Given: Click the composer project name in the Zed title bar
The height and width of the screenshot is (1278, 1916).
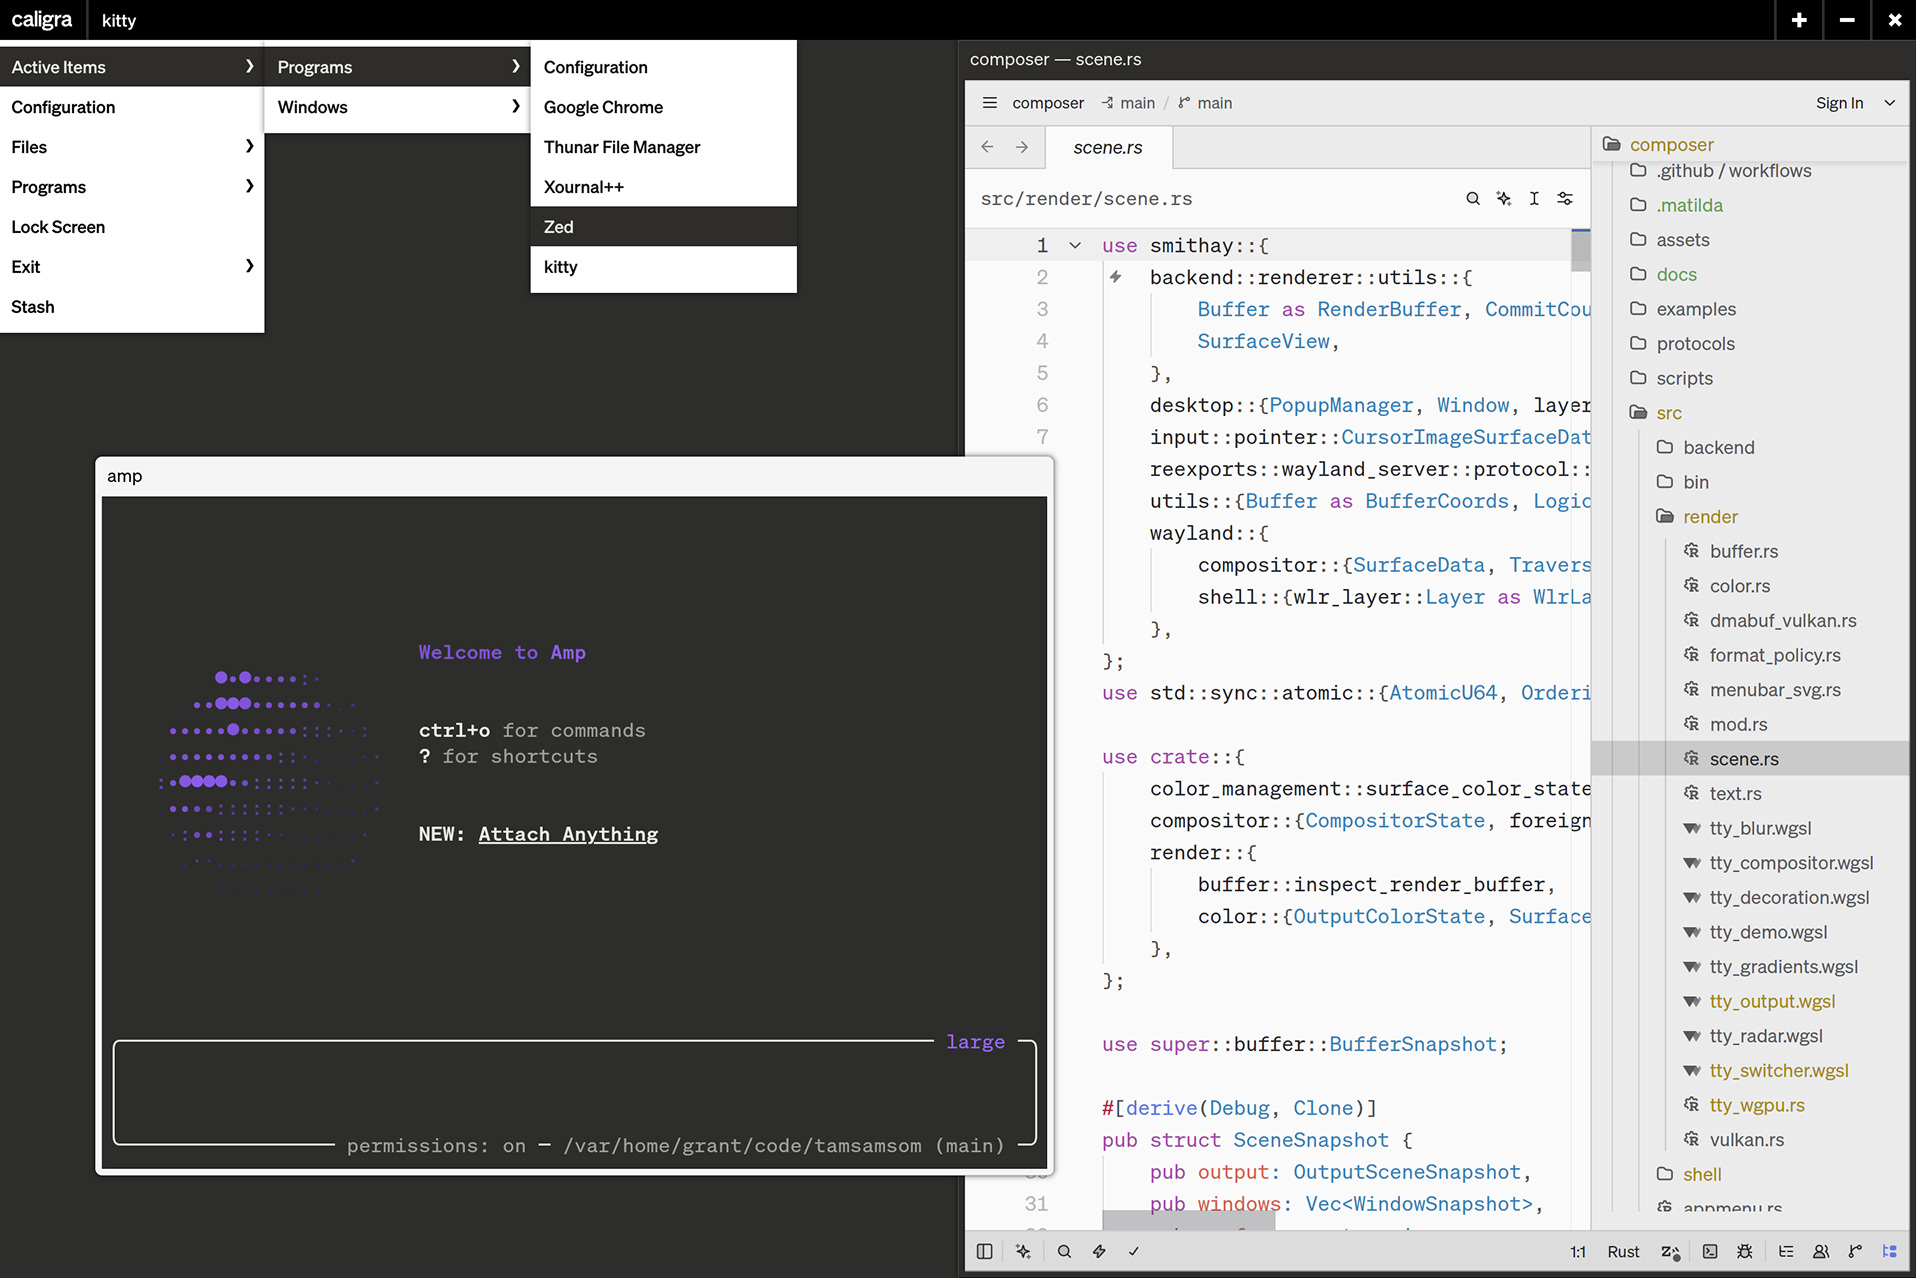Looking at the screenshot, I should [x=1048, y=103].
